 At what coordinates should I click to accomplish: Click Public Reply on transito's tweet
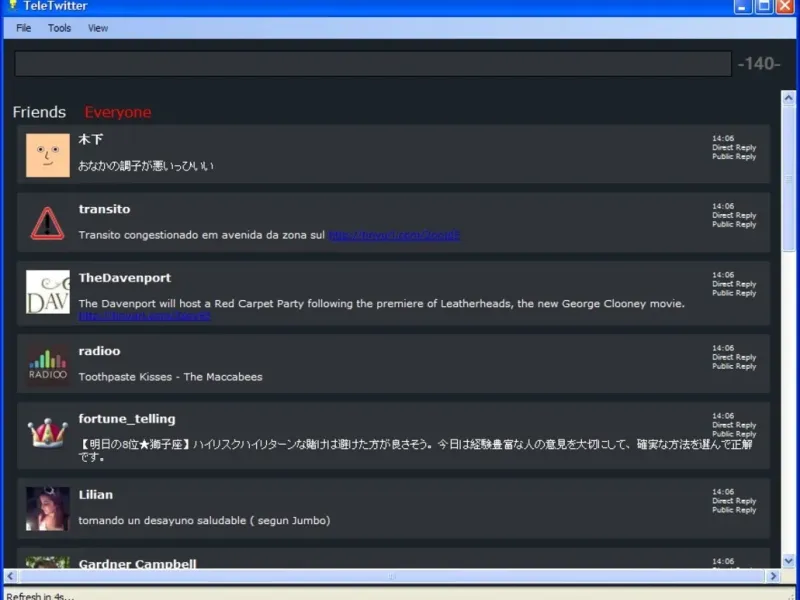pyautogui.click(x=734, y=224)
